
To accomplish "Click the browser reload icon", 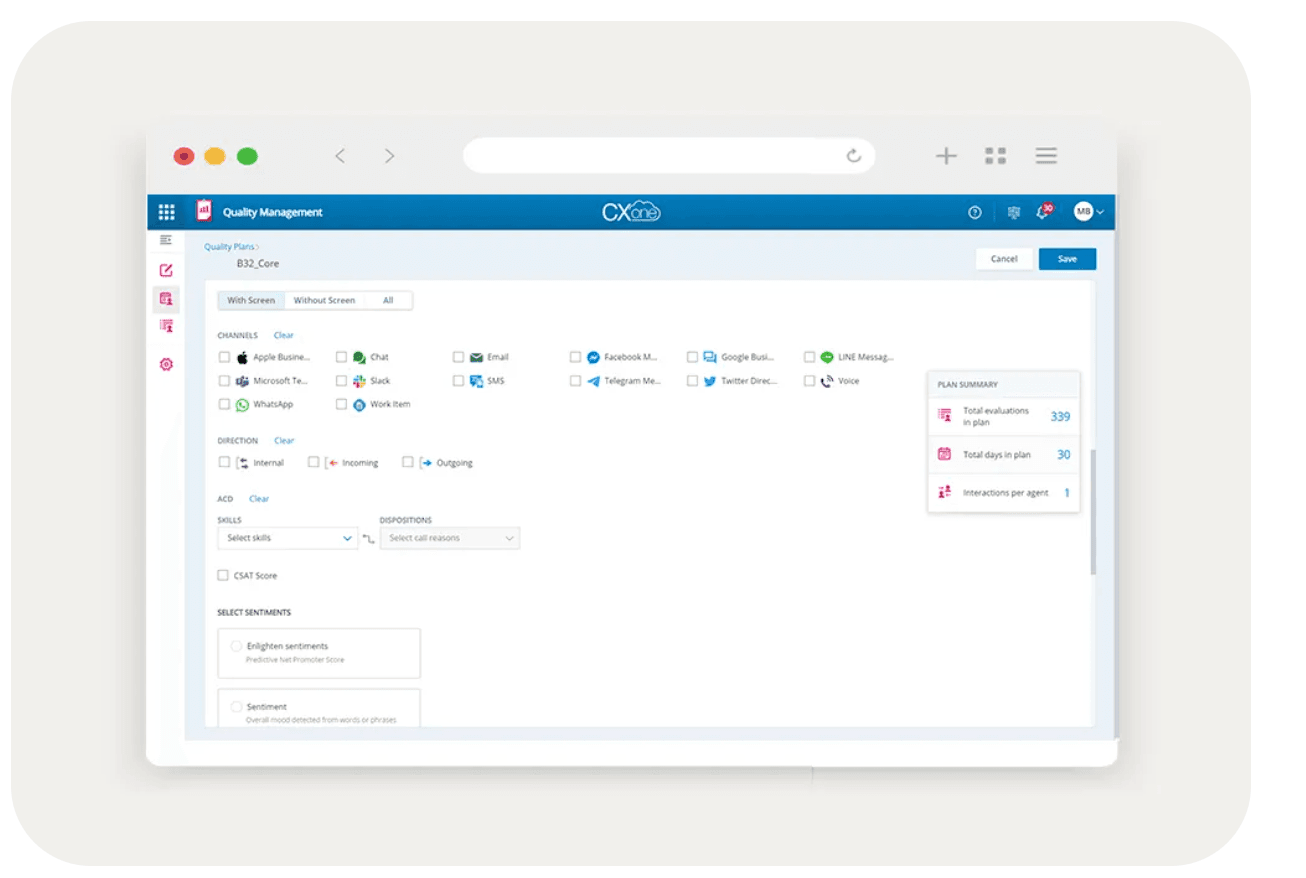I will pyautogui.click(x=853, y=155).
